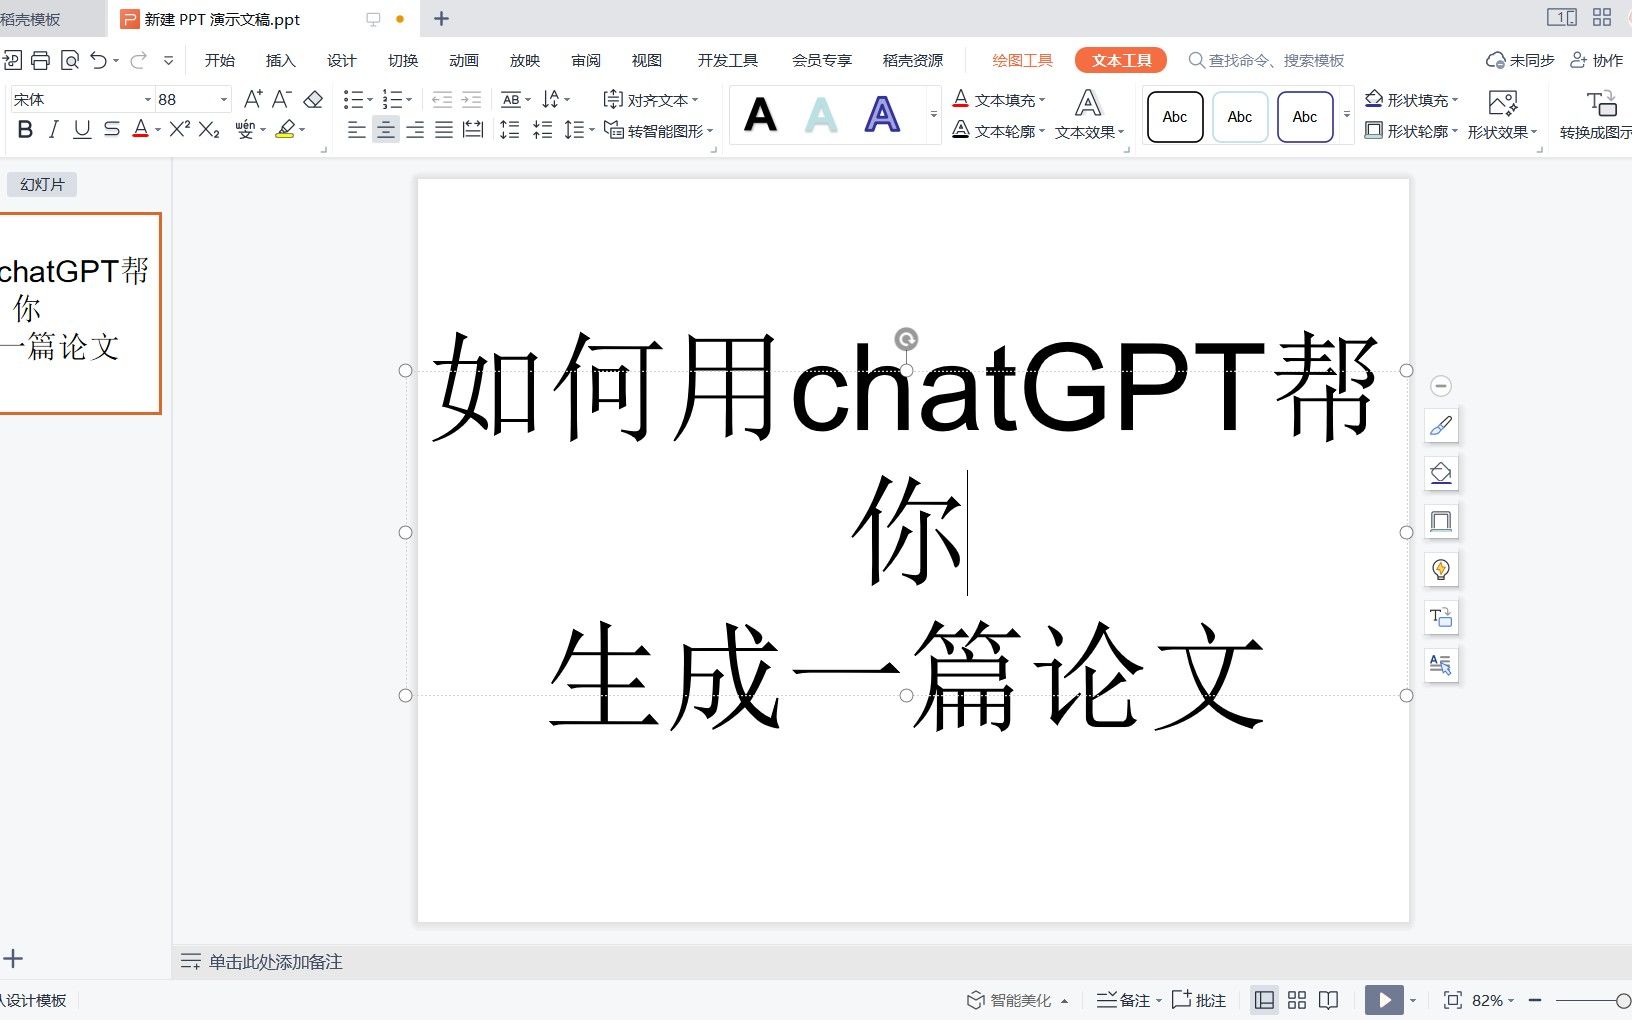Increase indent level icon
This screenshot has width=1632, height=1020.
[471, 99]
